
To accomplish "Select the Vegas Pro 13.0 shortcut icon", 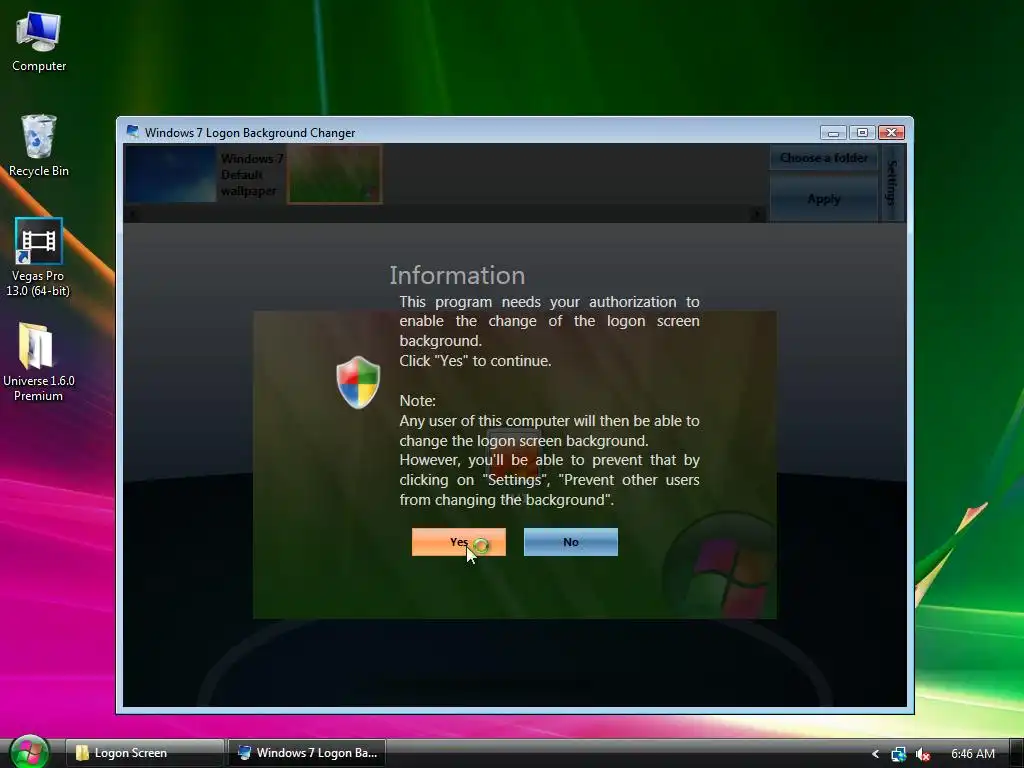I will pos(38,257).
